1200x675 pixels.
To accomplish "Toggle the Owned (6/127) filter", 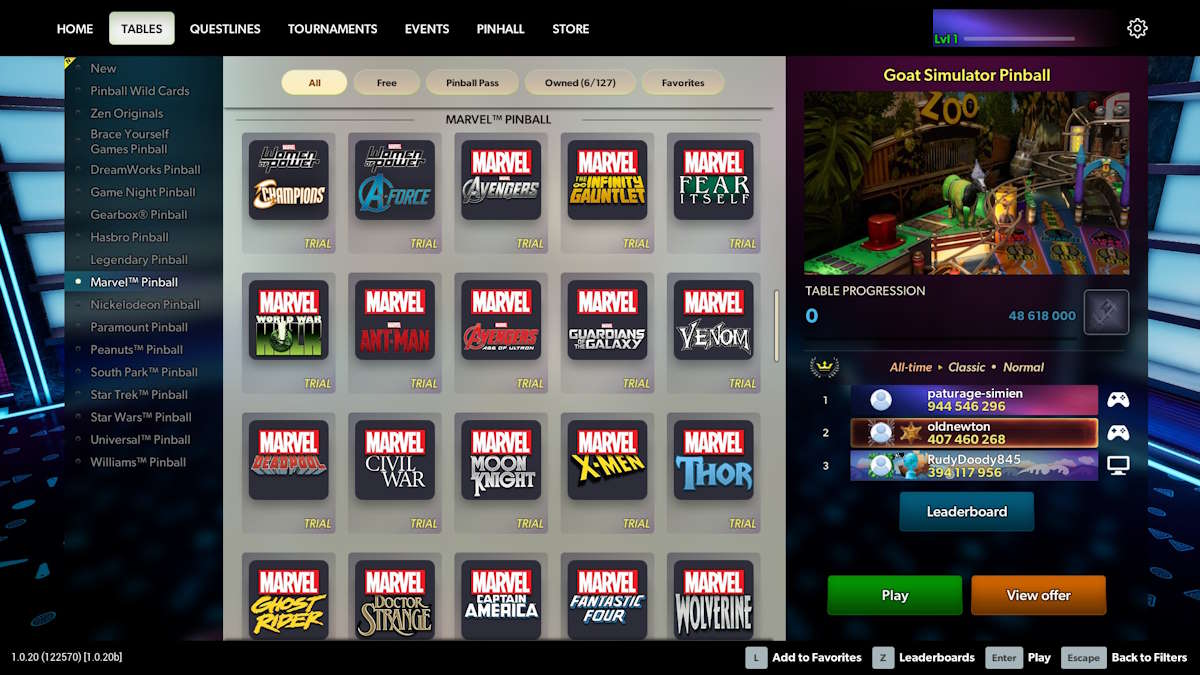I will (581, 83).
